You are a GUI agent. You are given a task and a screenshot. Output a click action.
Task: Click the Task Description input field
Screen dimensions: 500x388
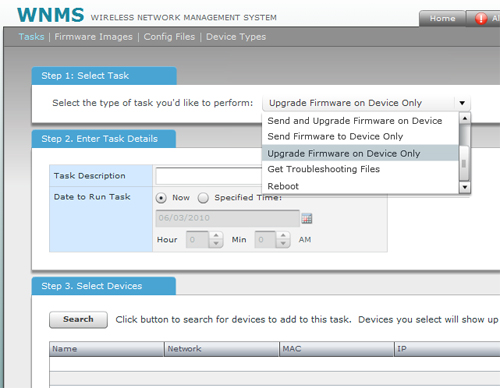(x=209, y=176)
